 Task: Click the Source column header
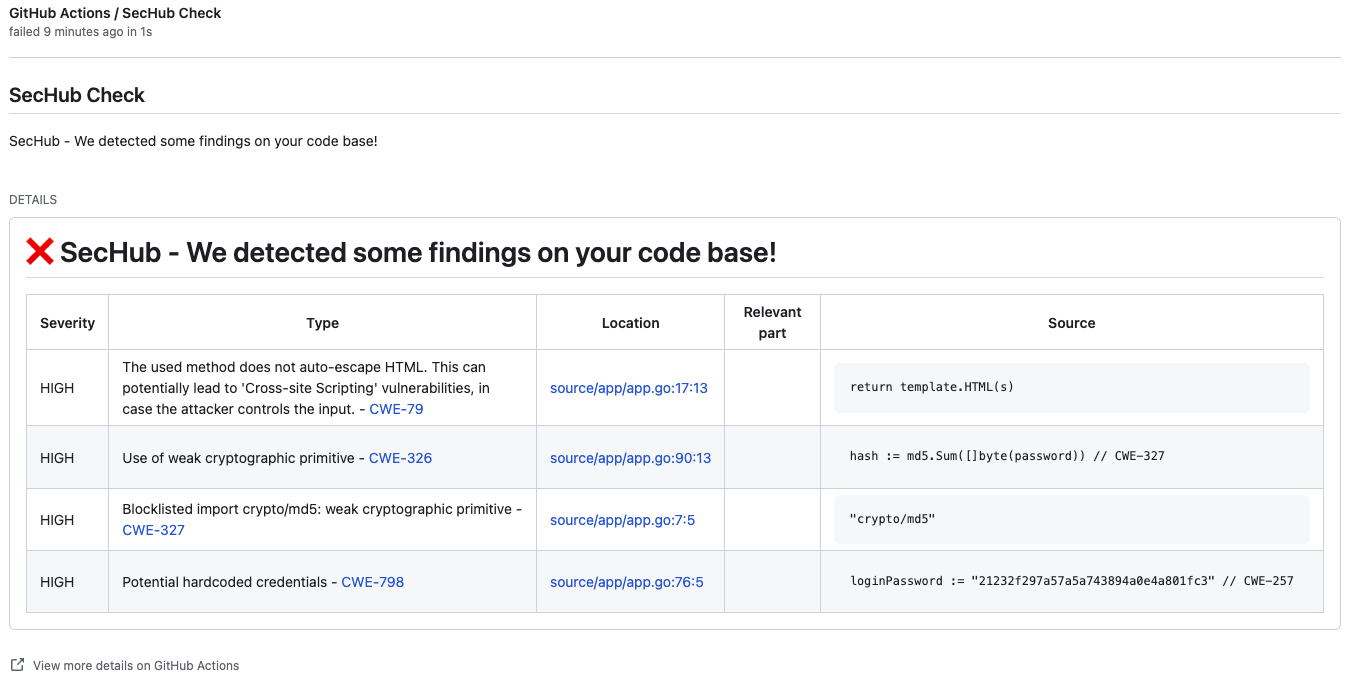[1071, 323]
